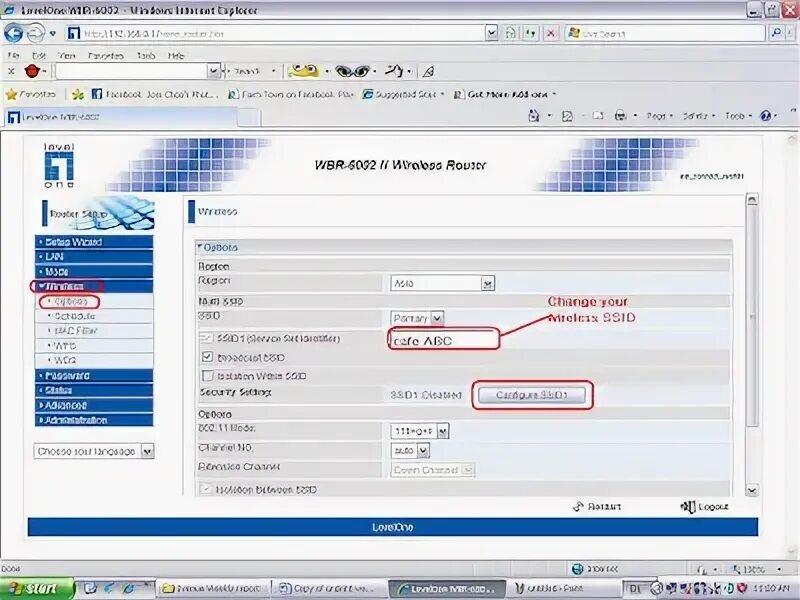Refresh the page with the refresh icon
800x600 pixels.
click(x=530, y=34)
